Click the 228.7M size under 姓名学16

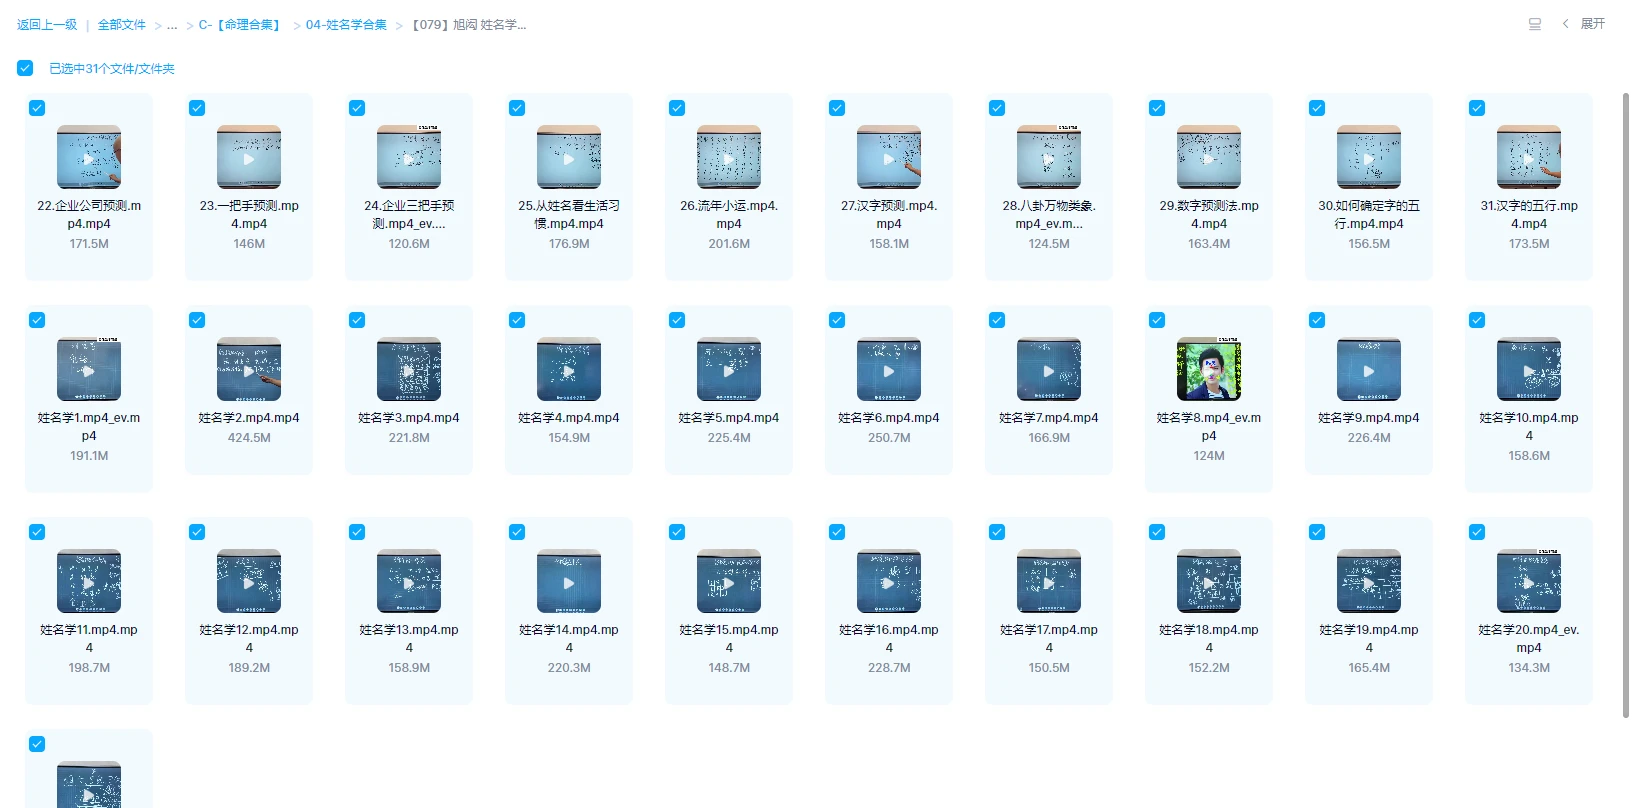889,668
